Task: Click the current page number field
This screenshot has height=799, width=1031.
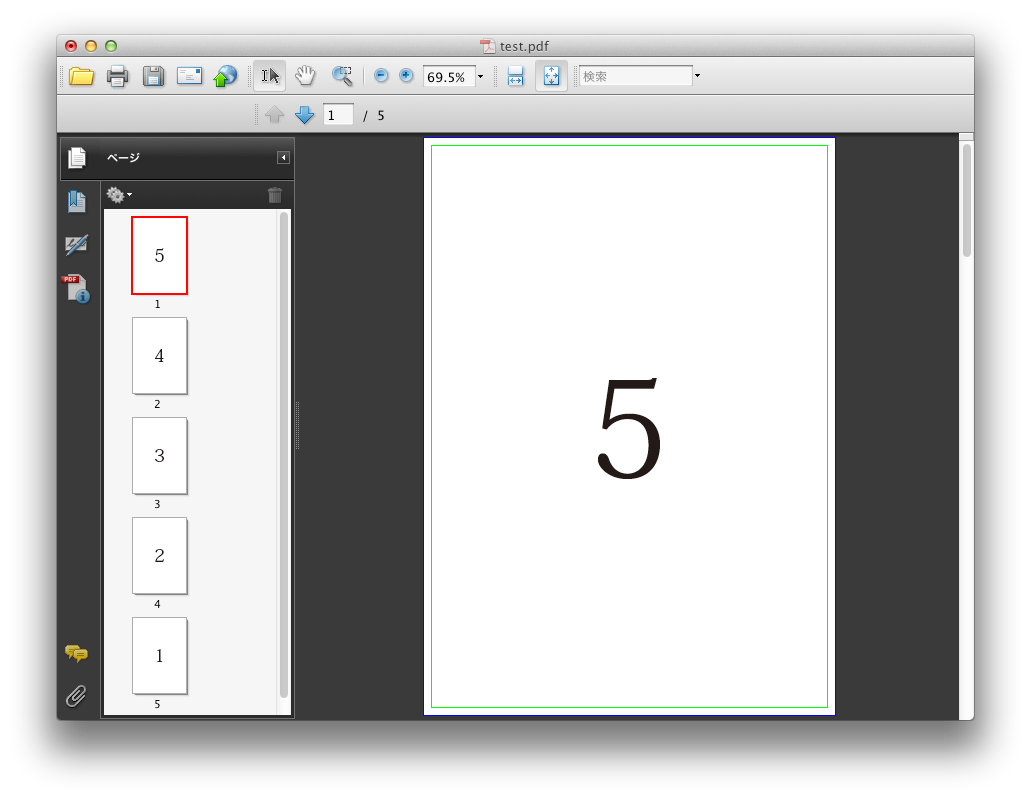Action: 338,115
